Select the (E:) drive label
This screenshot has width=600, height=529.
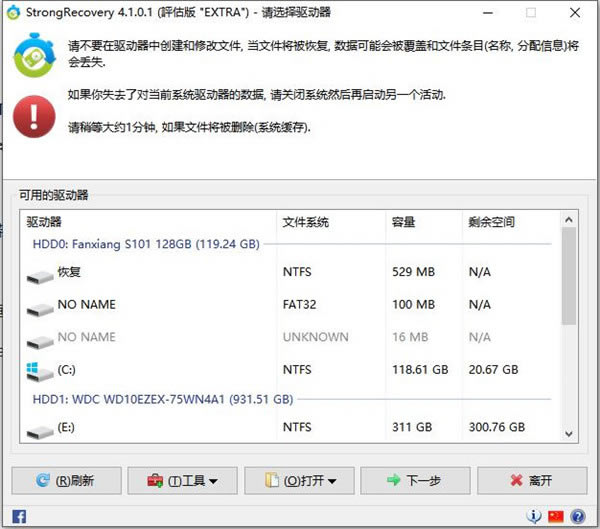coord(66,427)
